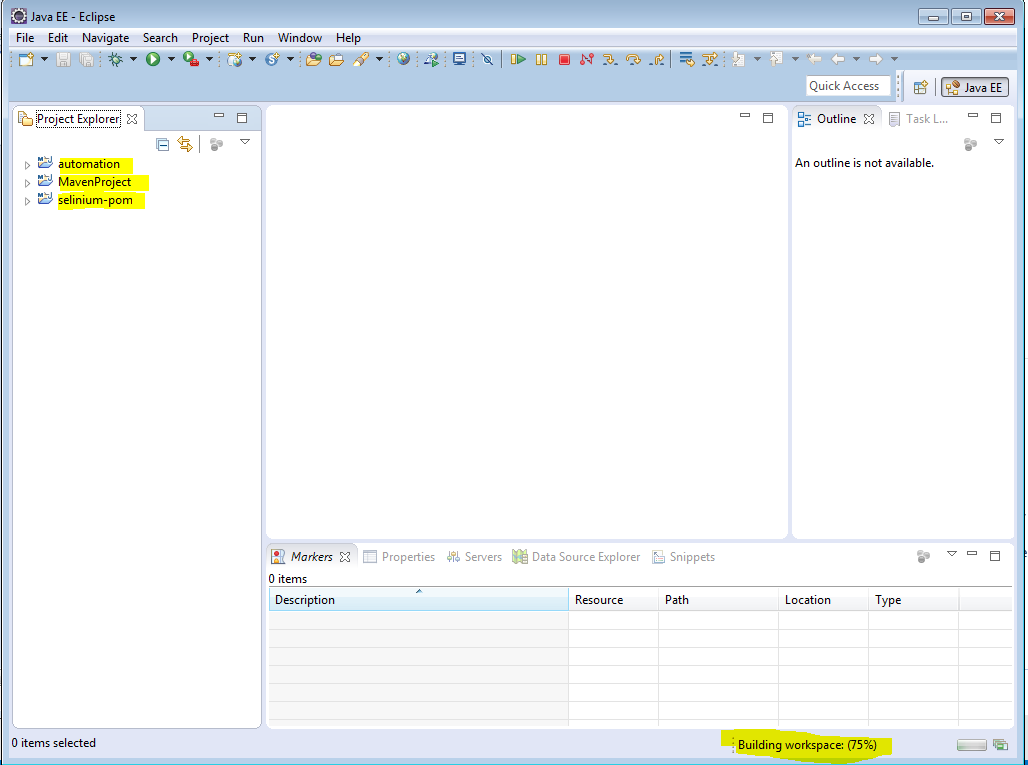The image size is (1028, 765).
Task: Open Project Explorer view menu triangle
Action: coord(245,142)
